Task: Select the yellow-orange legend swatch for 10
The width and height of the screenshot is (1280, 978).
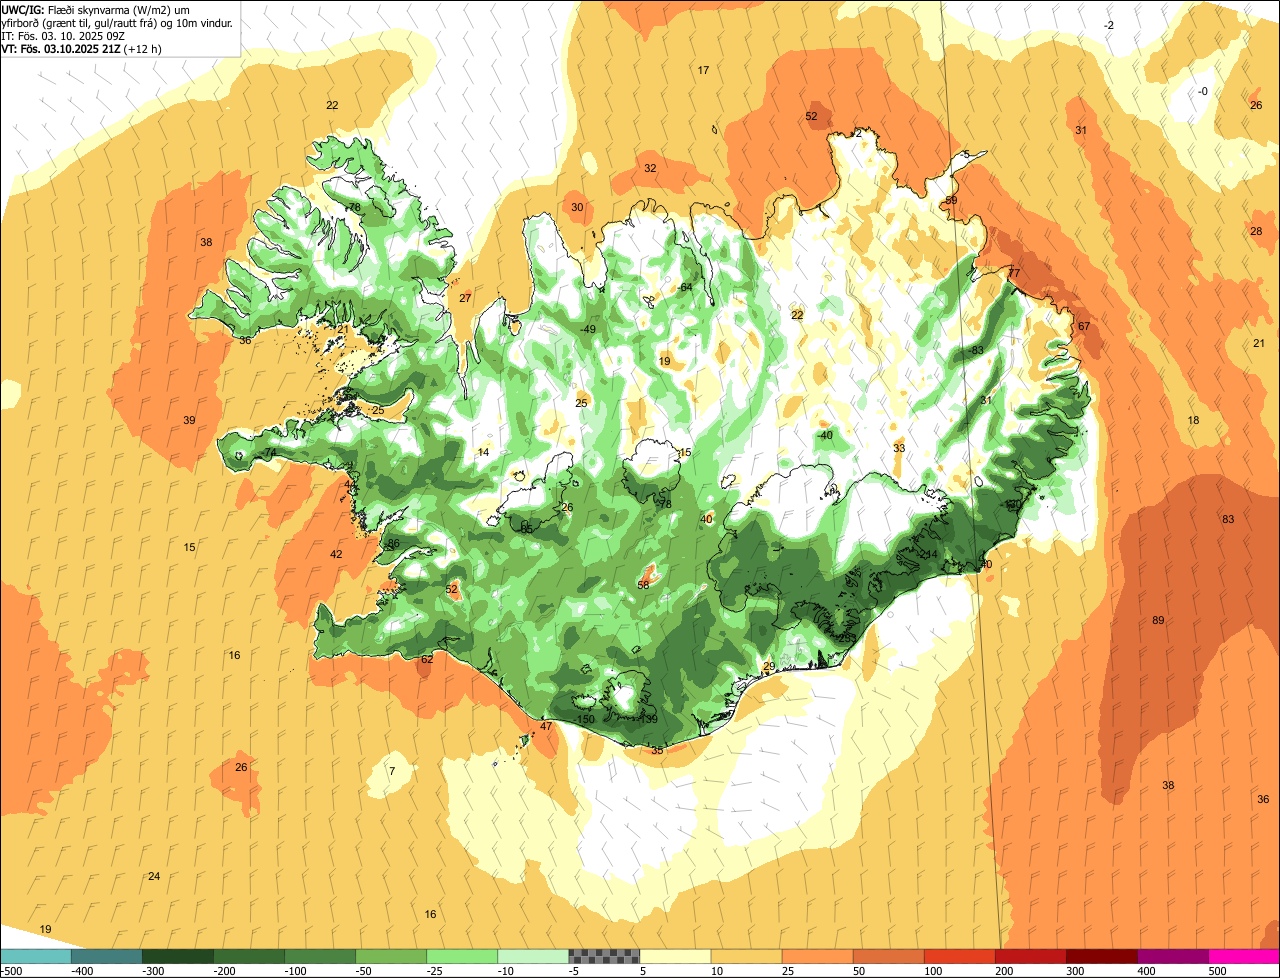Action: click(746, 956)
